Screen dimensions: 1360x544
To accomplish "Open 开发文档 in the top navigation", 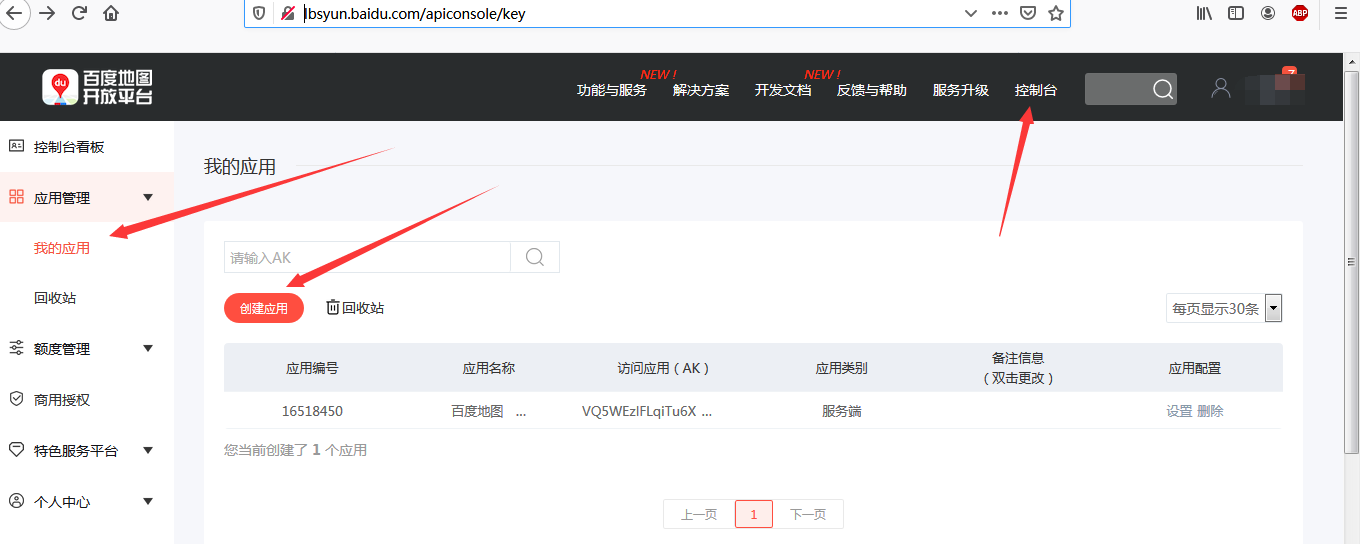I will 782,90.
